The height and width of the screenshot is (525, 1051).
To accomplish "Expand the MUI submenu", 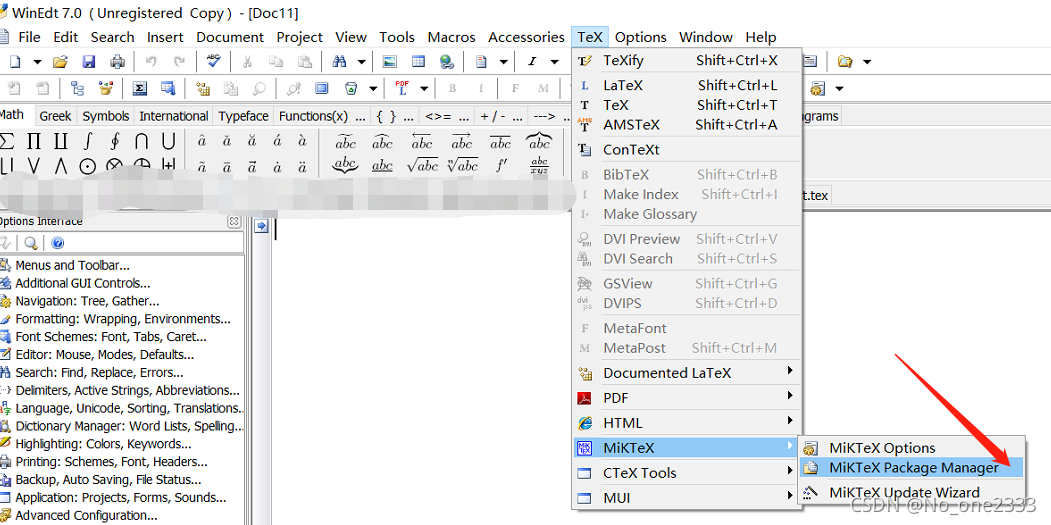I will pos(688,498).
